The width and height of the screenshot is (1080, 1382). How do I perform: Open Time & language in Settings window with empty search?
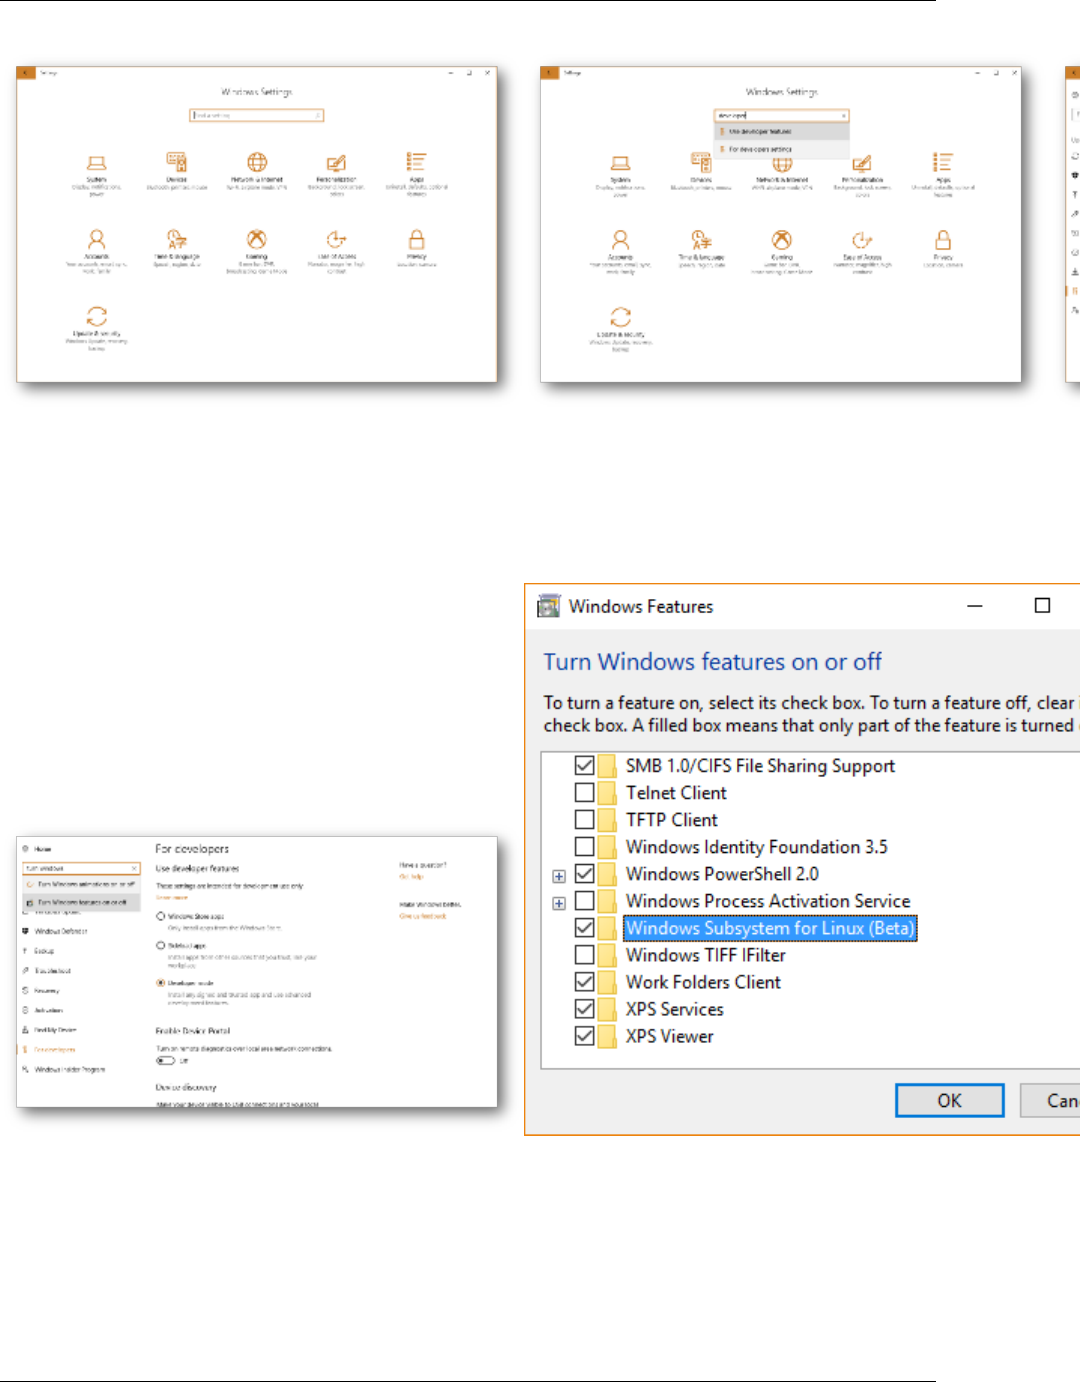[x=176, y=248]
